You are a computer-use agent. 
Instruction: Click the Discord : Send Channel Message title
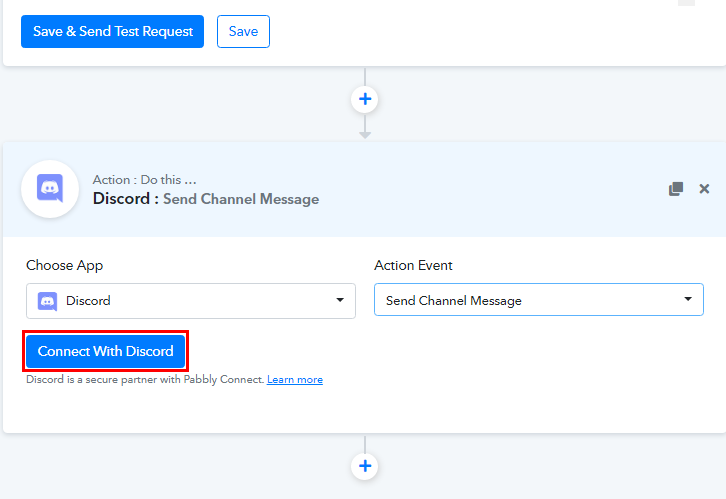(206, 199)
